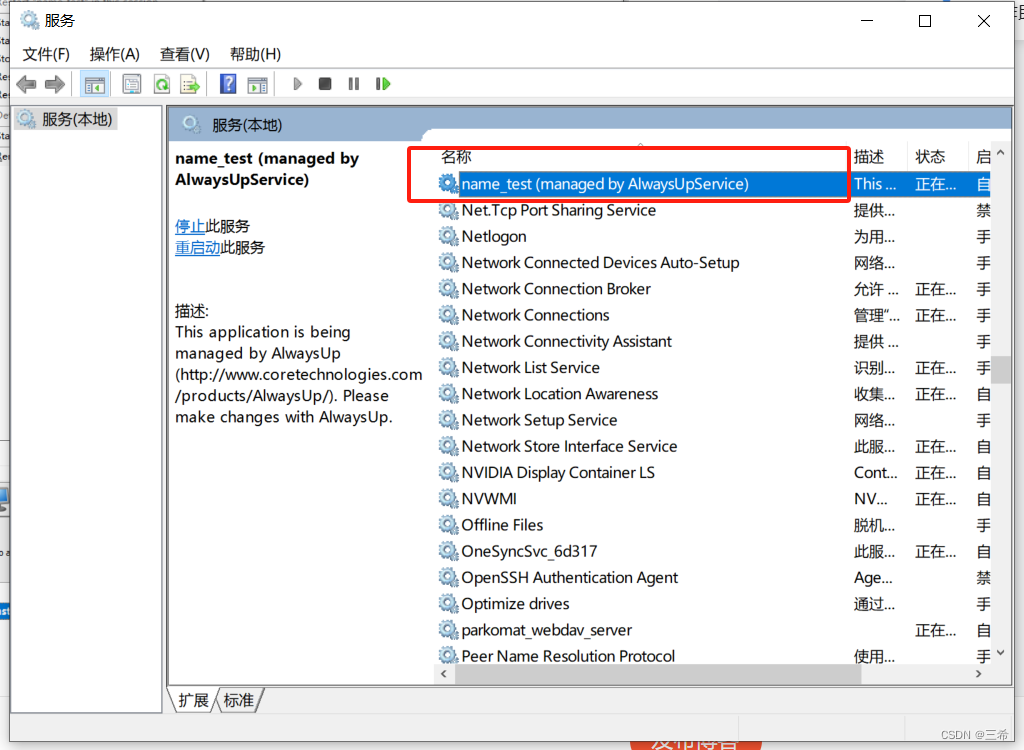Click gear icon beside NVIDIA Display Container LS

(448, 472)
